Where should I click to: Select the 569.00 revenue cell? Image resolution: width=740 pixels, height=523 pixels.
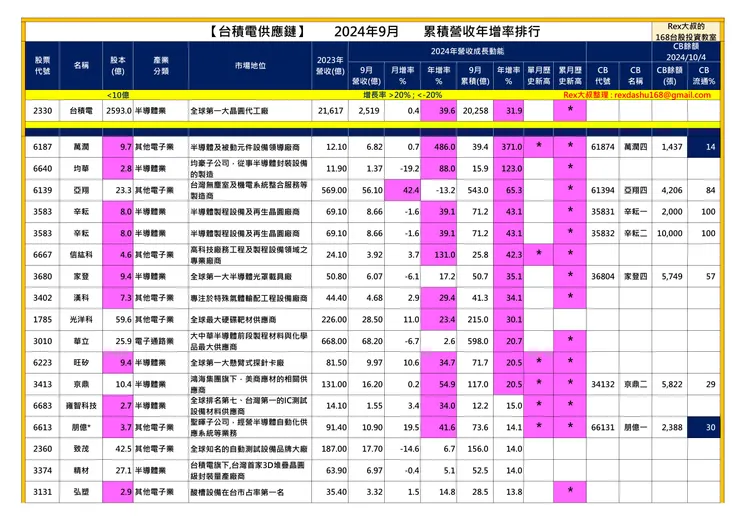(330, 190)
